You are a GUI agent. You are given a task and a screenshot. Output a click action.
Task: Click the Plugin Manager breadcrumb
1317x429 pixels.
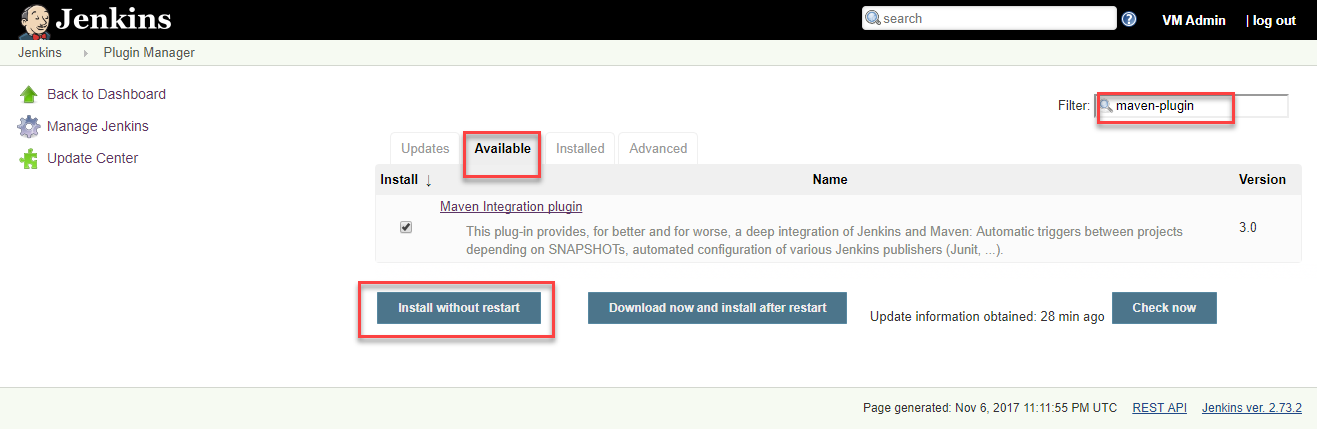click(150, 53)
